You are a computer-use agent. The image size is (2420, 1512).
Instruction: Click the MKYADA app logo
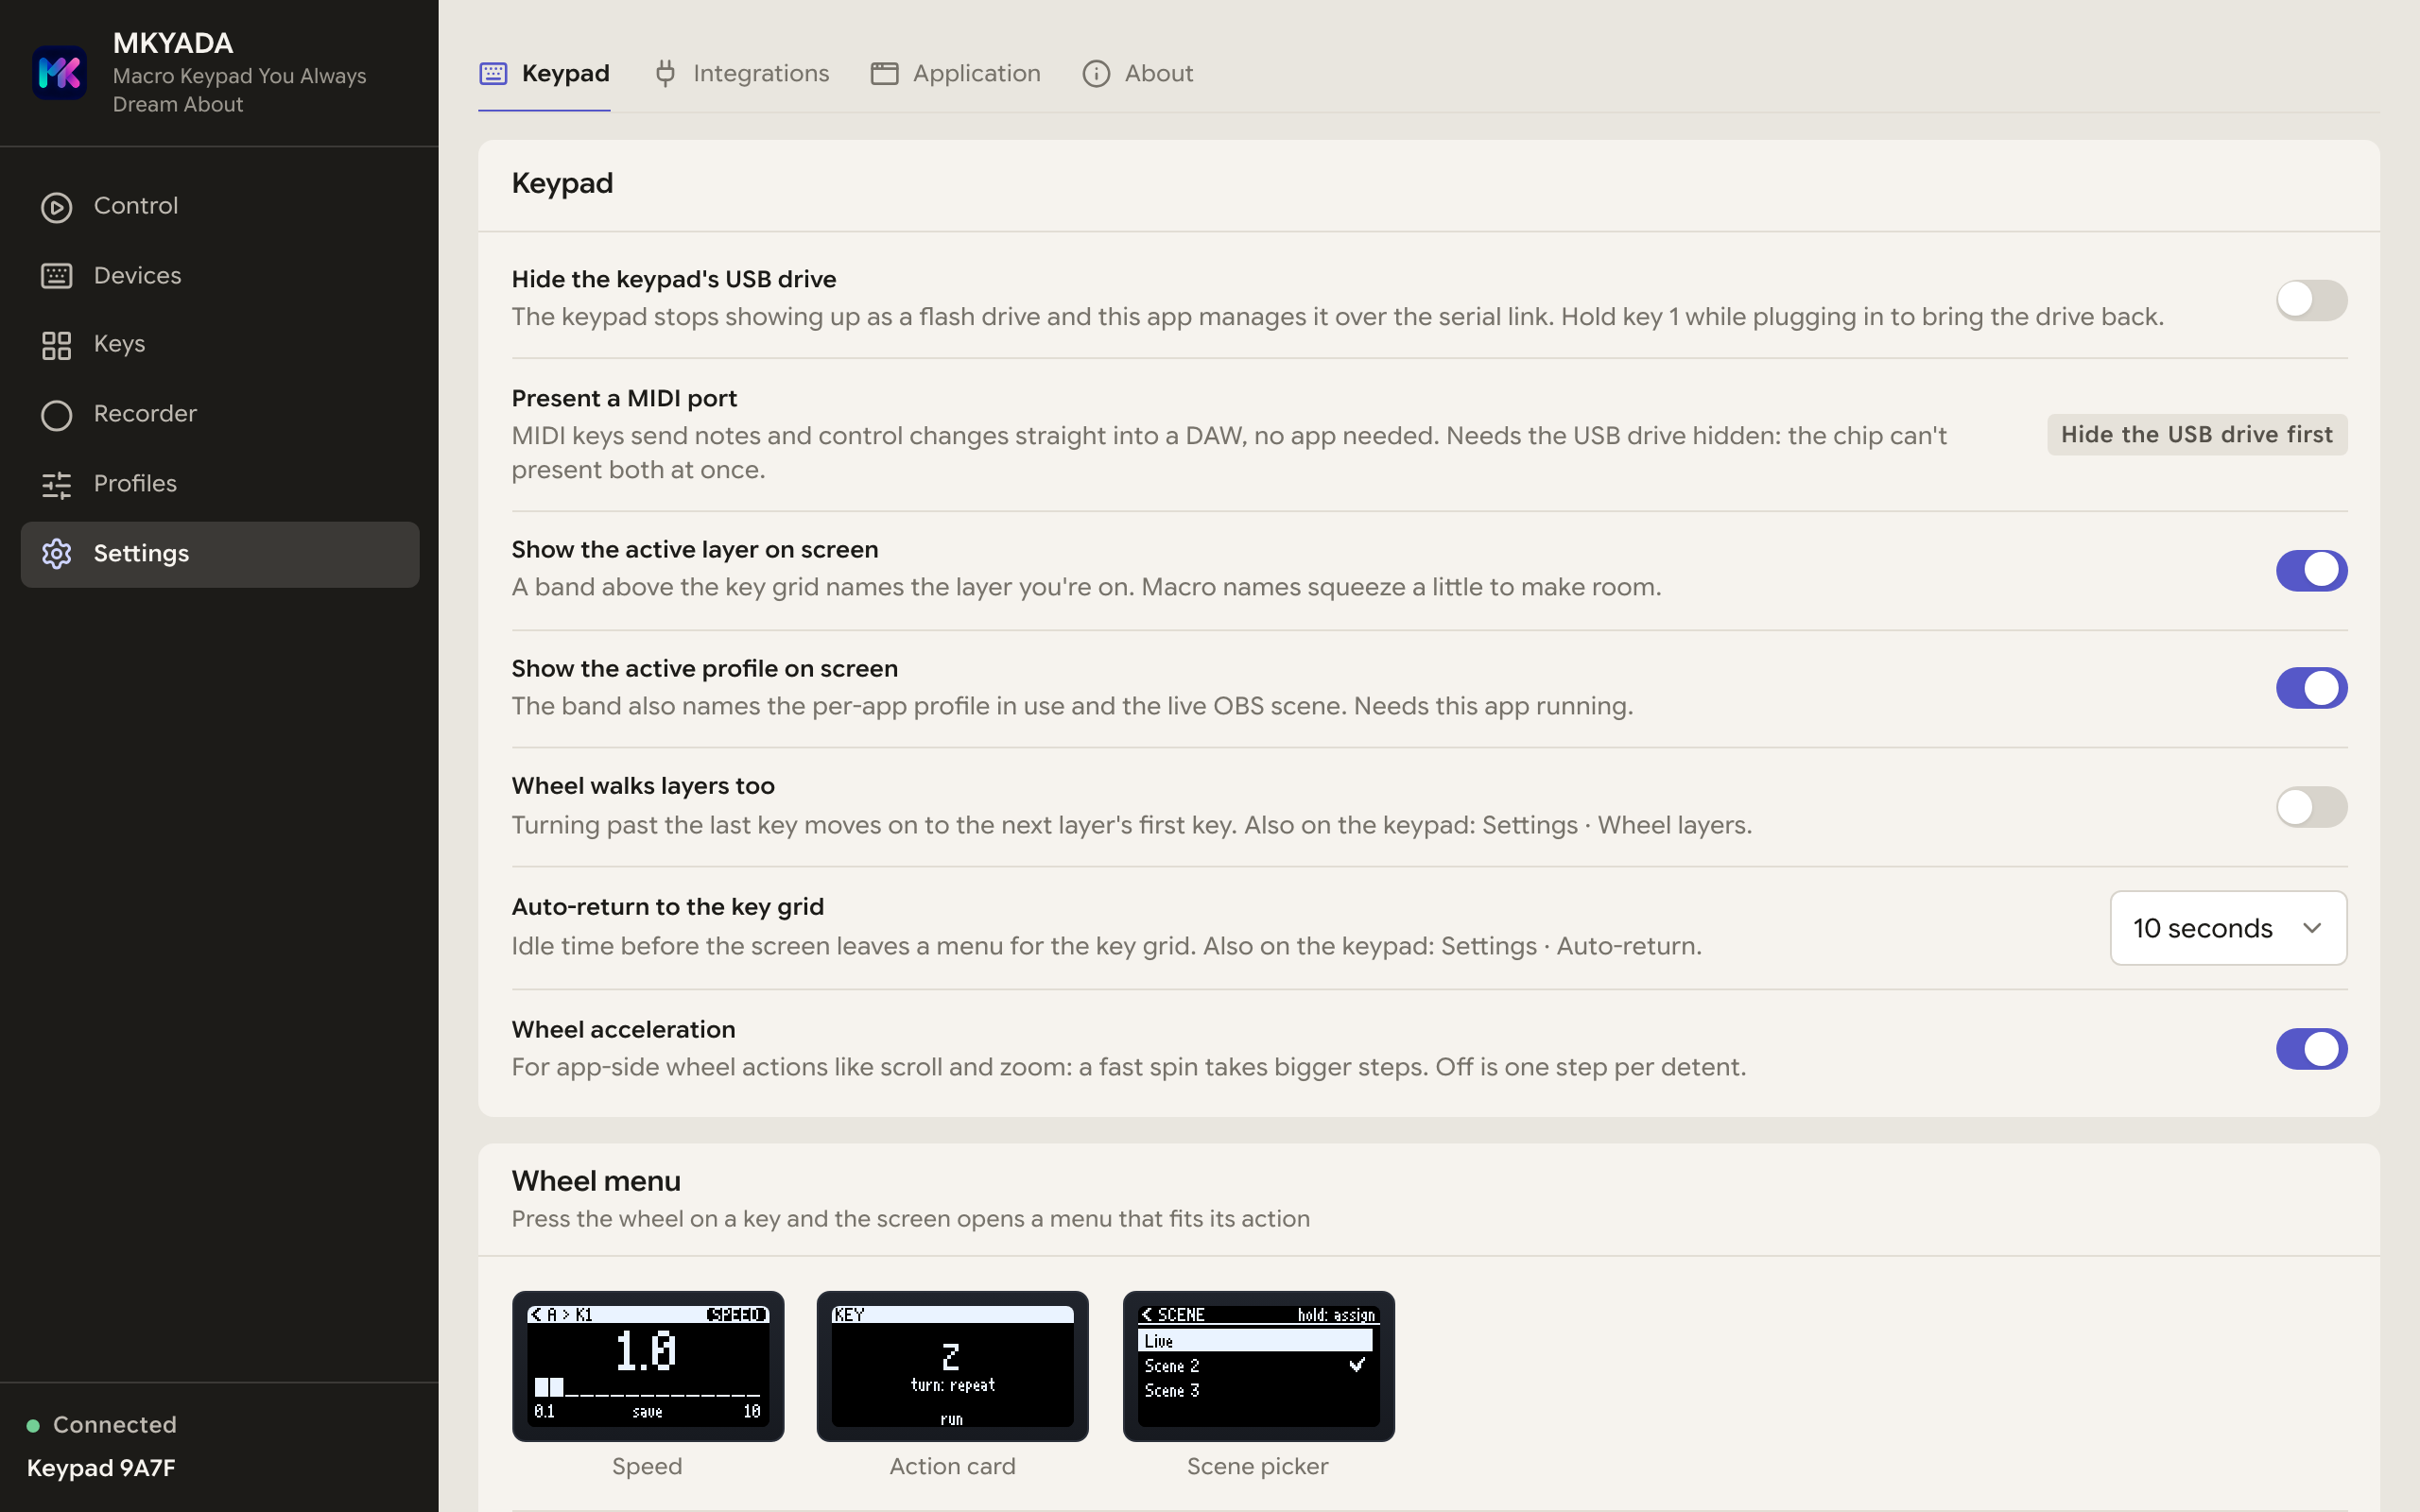pos(59,73)
